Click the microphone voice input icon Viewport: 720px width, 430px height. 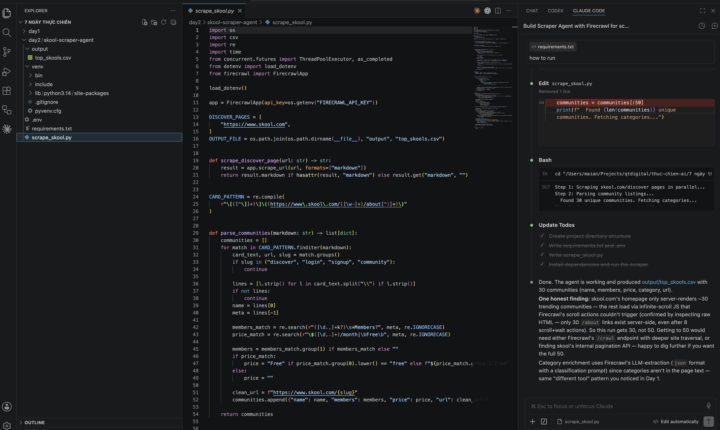[709, 406]
